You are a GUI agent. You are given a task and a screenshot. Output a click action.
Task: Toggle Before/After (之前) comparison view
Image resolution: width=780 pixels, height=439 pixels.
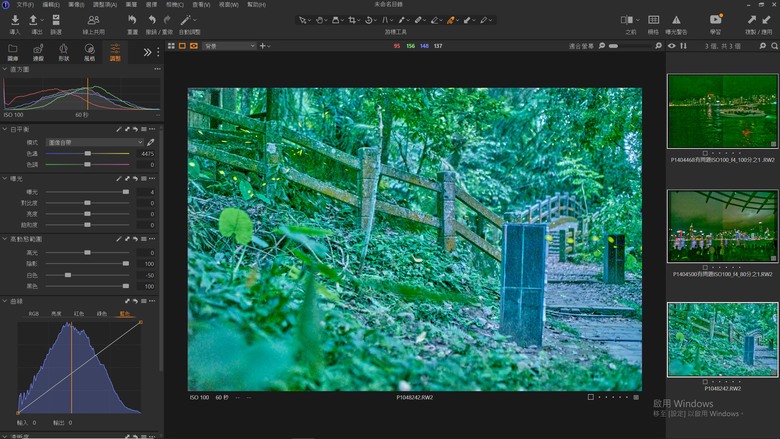(x=627, y=20)
